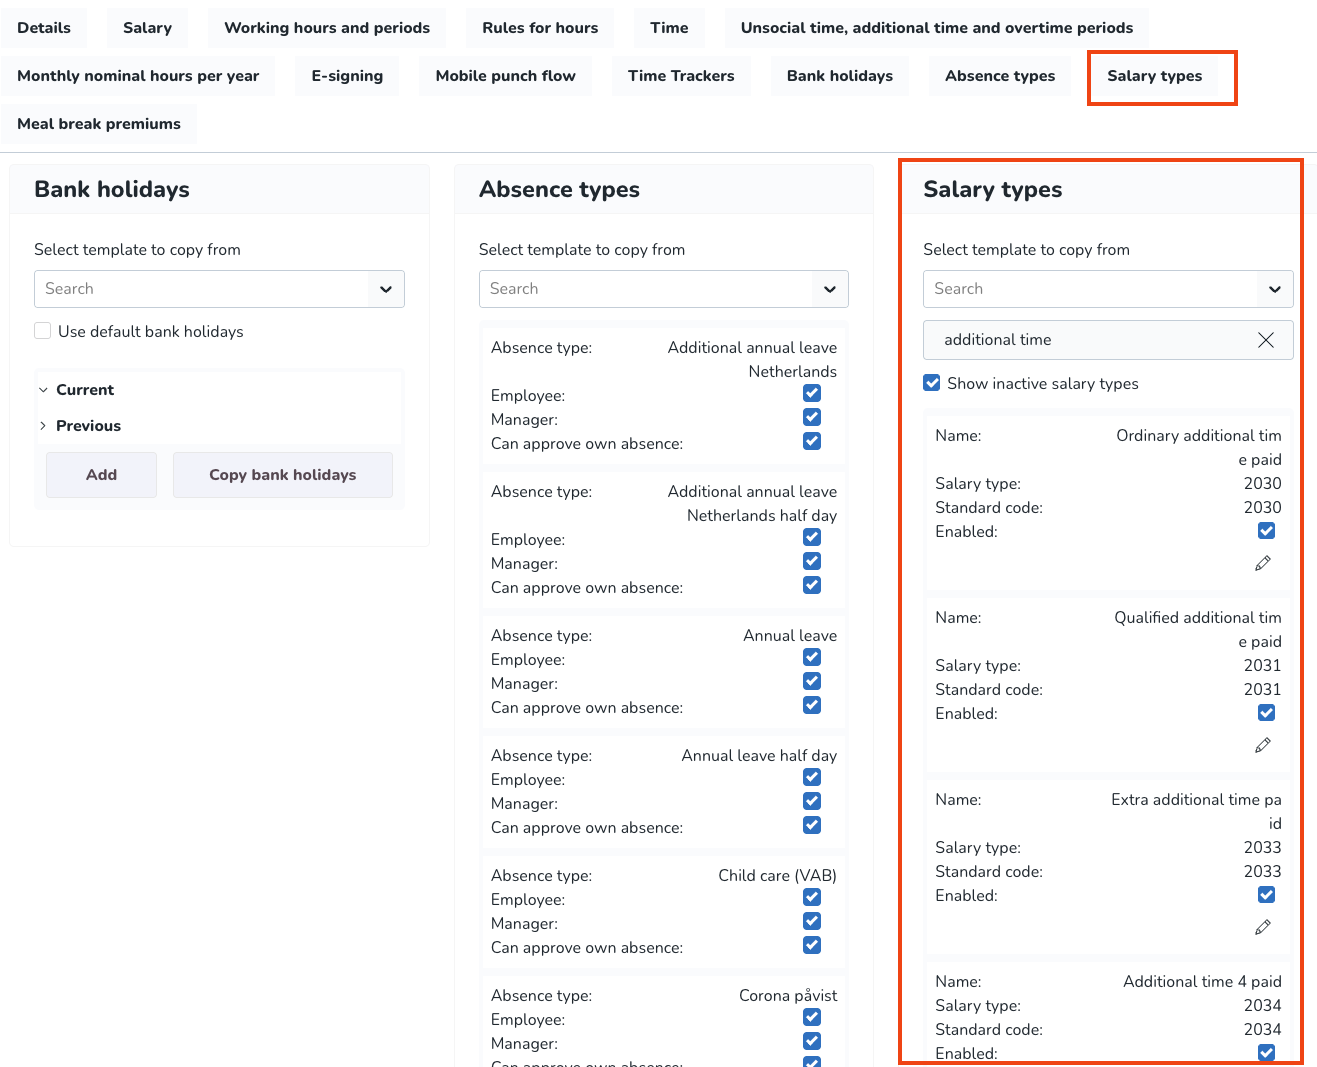
Task: Toggle Show inactive salary types checkbox
Action: tap(932, 383)
